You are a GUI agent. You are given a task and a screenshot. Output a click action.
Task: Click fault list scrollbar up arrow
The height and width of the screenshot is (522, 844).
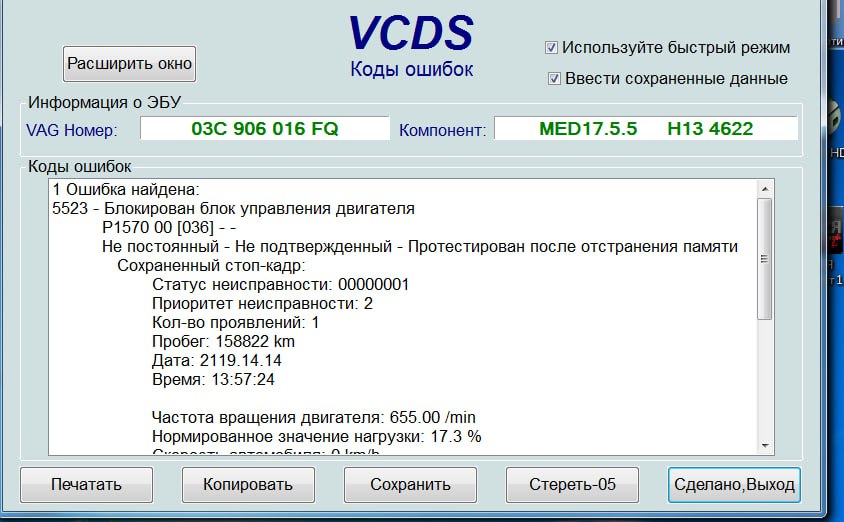click(765, 189)
